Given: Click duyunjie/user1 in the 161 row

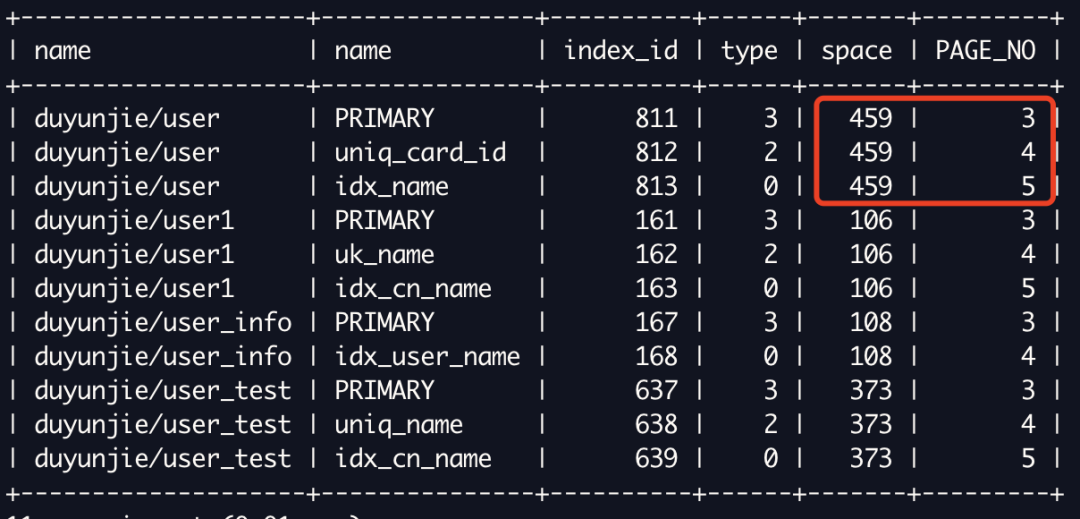Looking at the screenshot, I should coord(134,222).
